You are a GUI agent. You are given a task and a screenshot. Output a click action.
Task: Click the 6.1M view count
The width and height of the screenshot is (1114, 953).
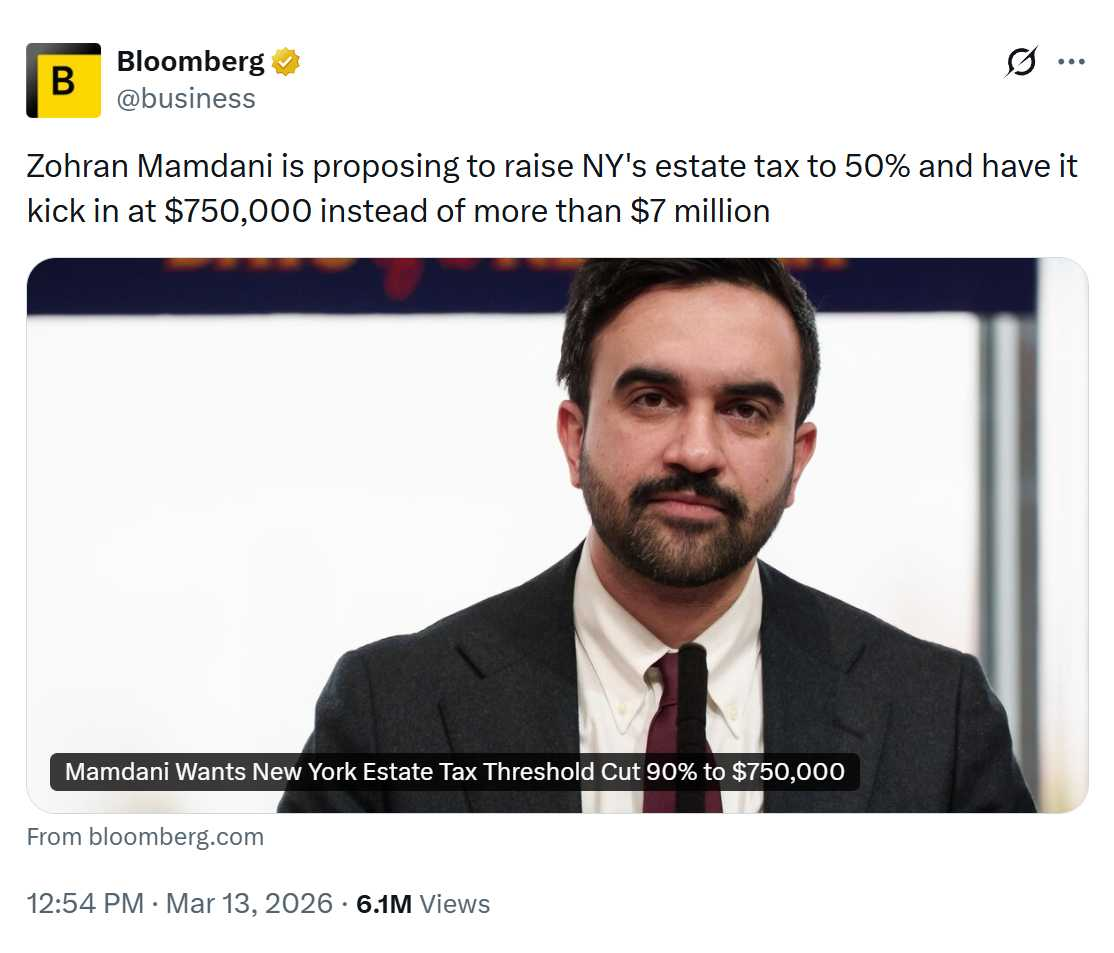point(384,904)
